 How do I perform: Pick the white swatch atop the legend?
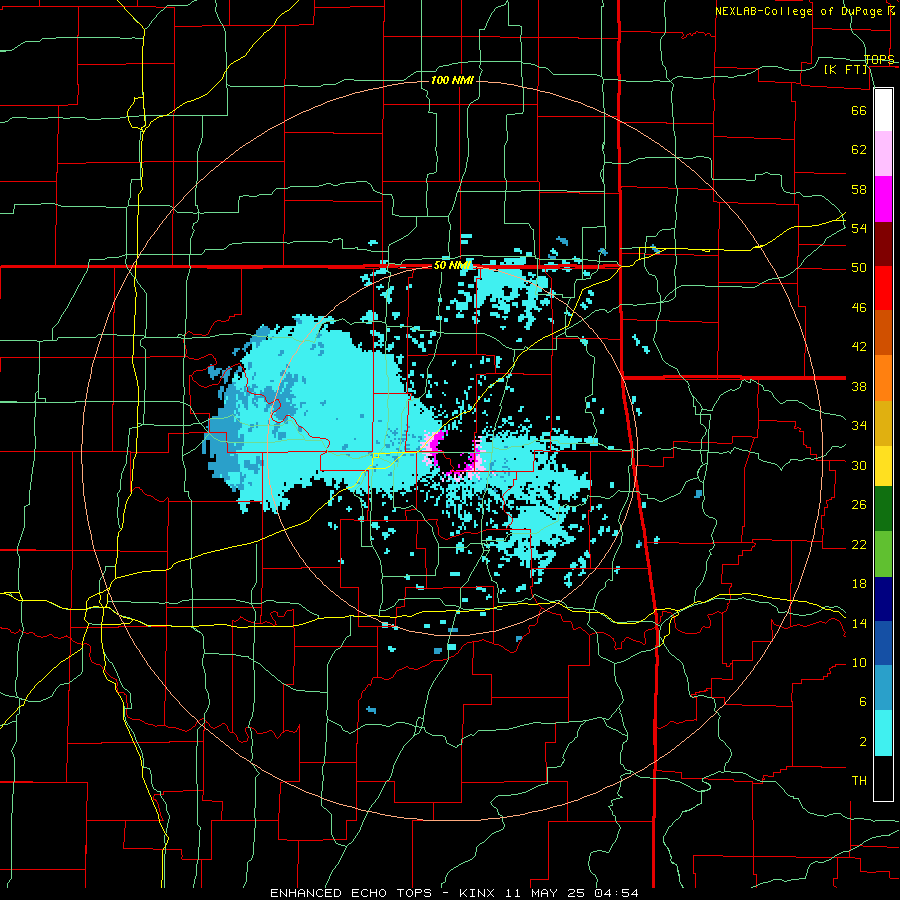point(883,110)
